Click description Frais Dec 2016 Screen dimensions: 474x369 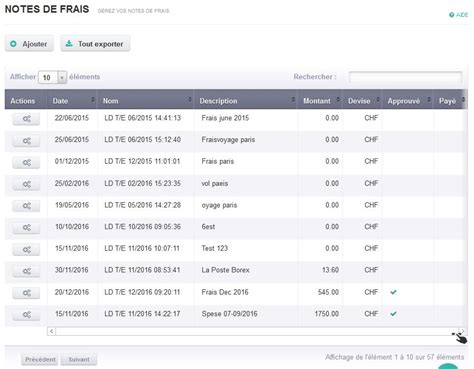(x=225, y=292)
